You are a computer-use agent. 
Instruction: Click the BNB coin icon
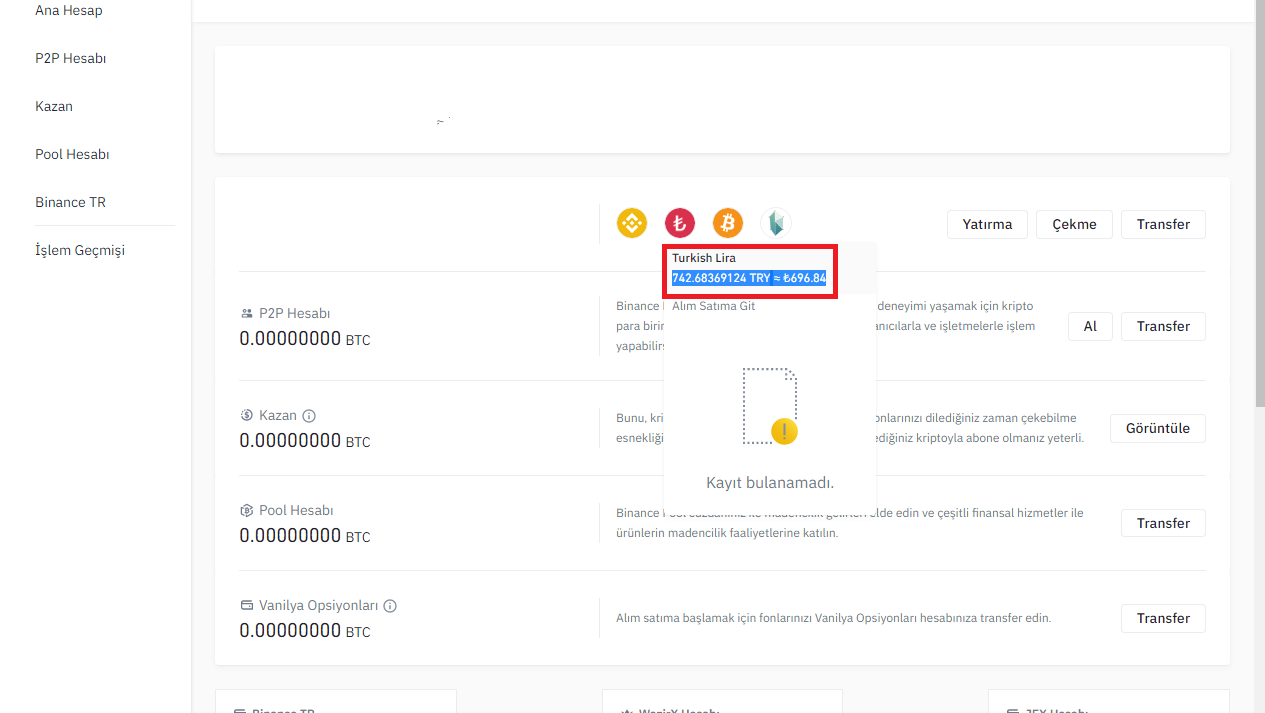[632, 223]
